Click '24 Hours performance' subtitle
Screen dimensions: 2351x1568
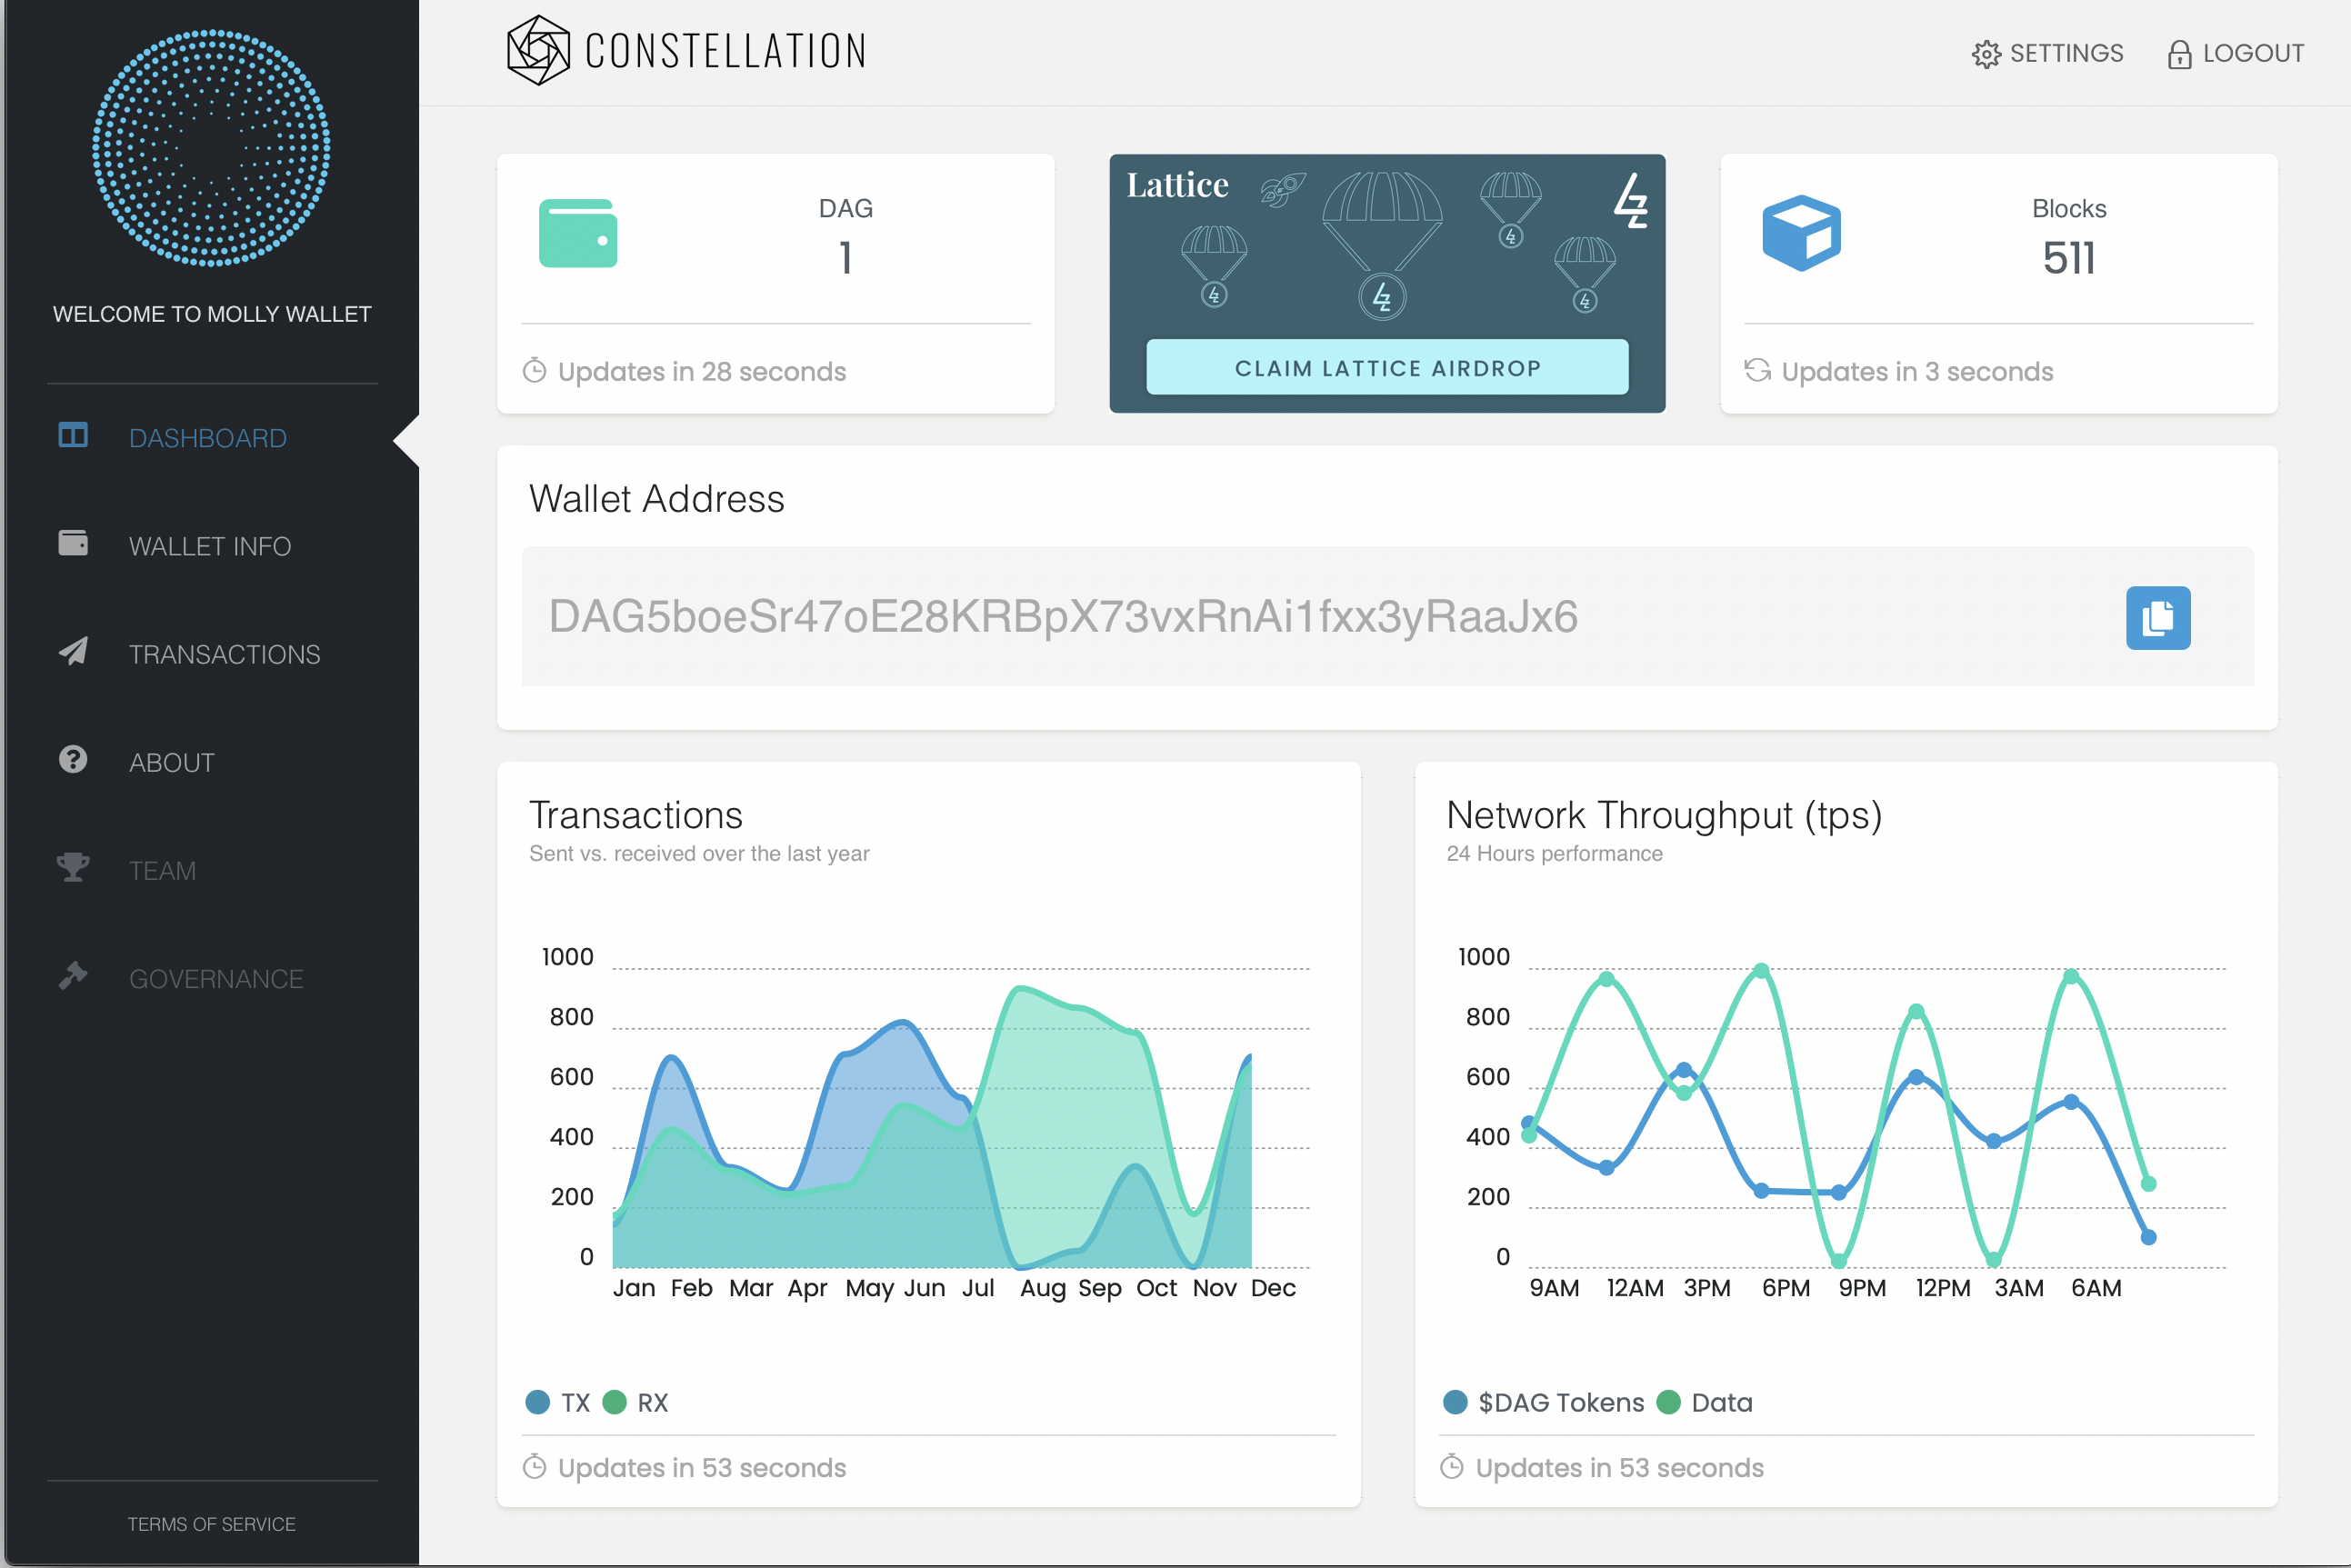click(x=1554, y=853)
